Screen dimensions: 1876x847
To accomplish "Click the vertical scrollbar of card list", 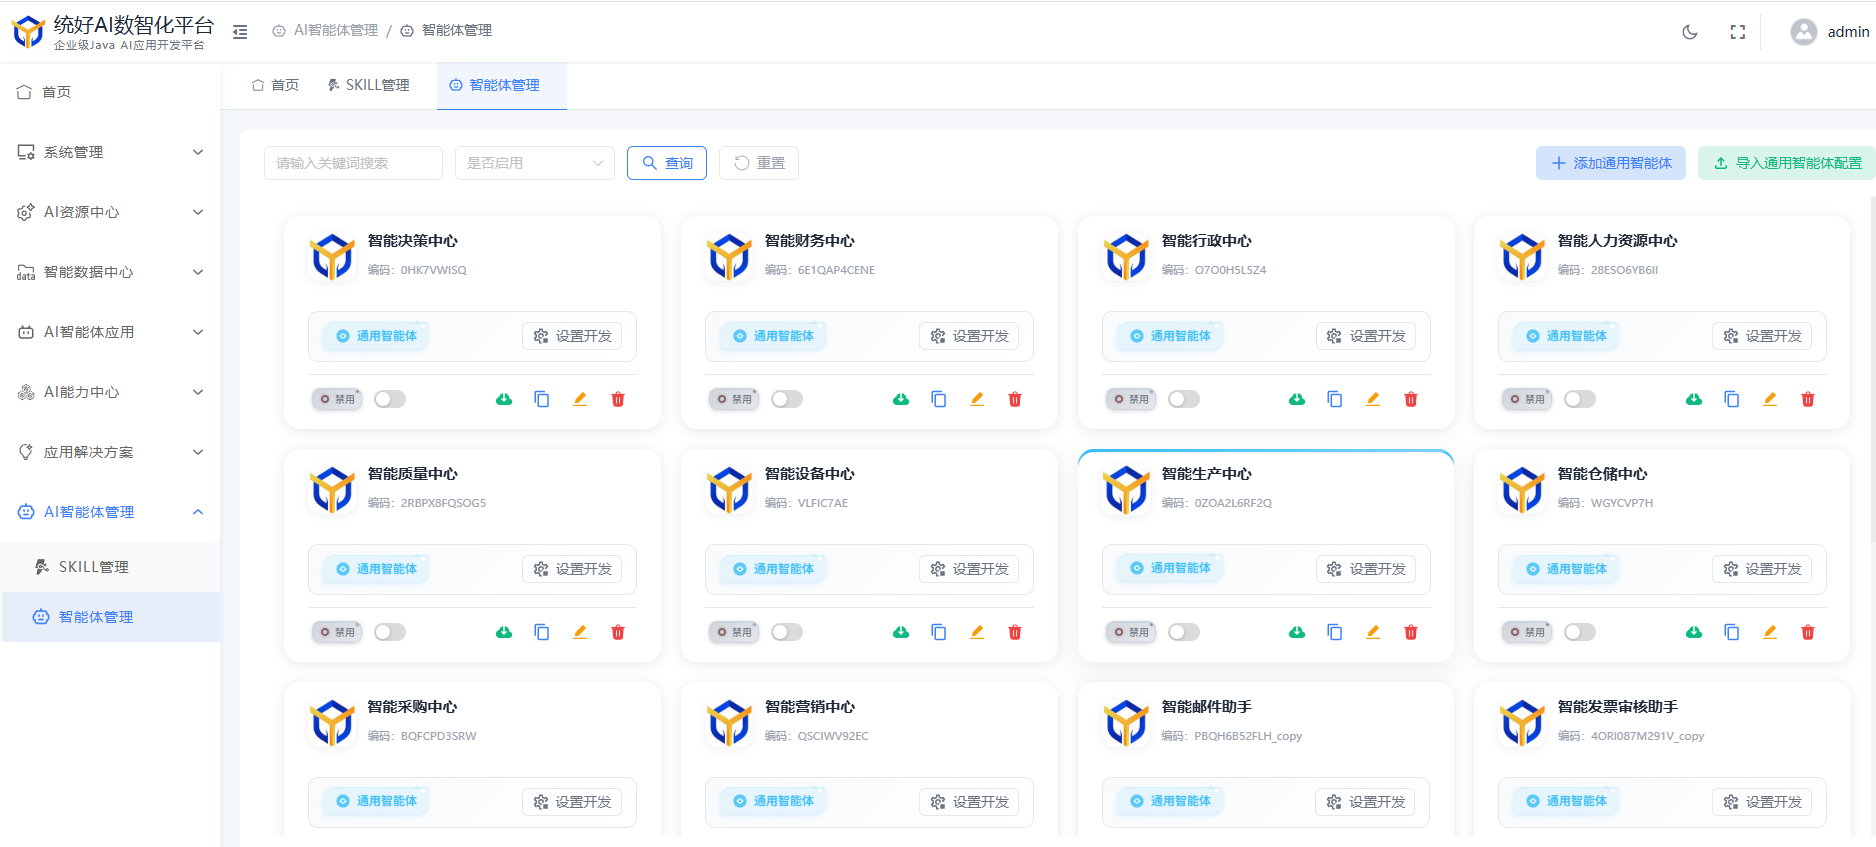I will [x=1871, y=370].
